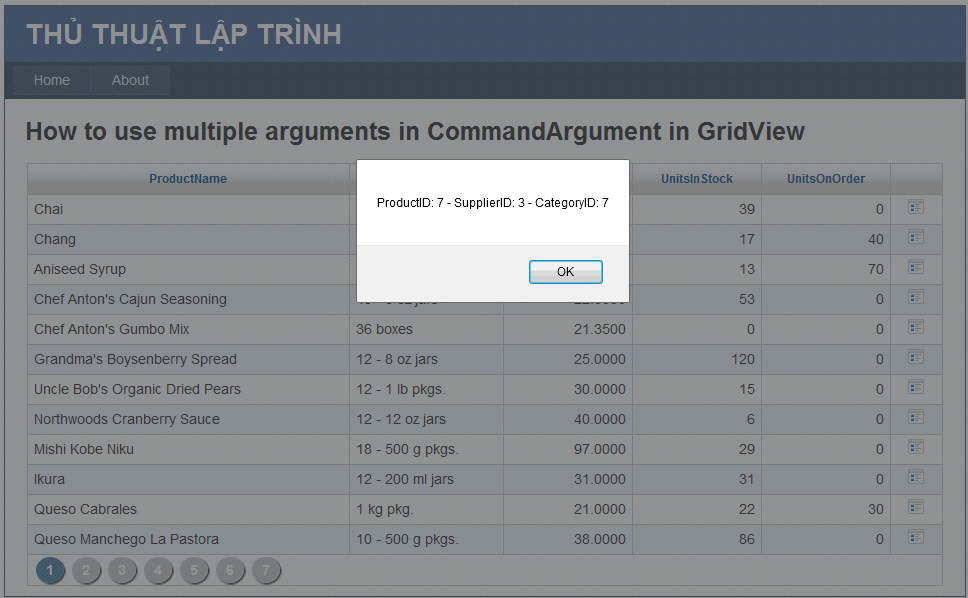
Task: Click the THỦ THUẬT LẬP TRÌNH site title
Action: (x=184, y=35)
